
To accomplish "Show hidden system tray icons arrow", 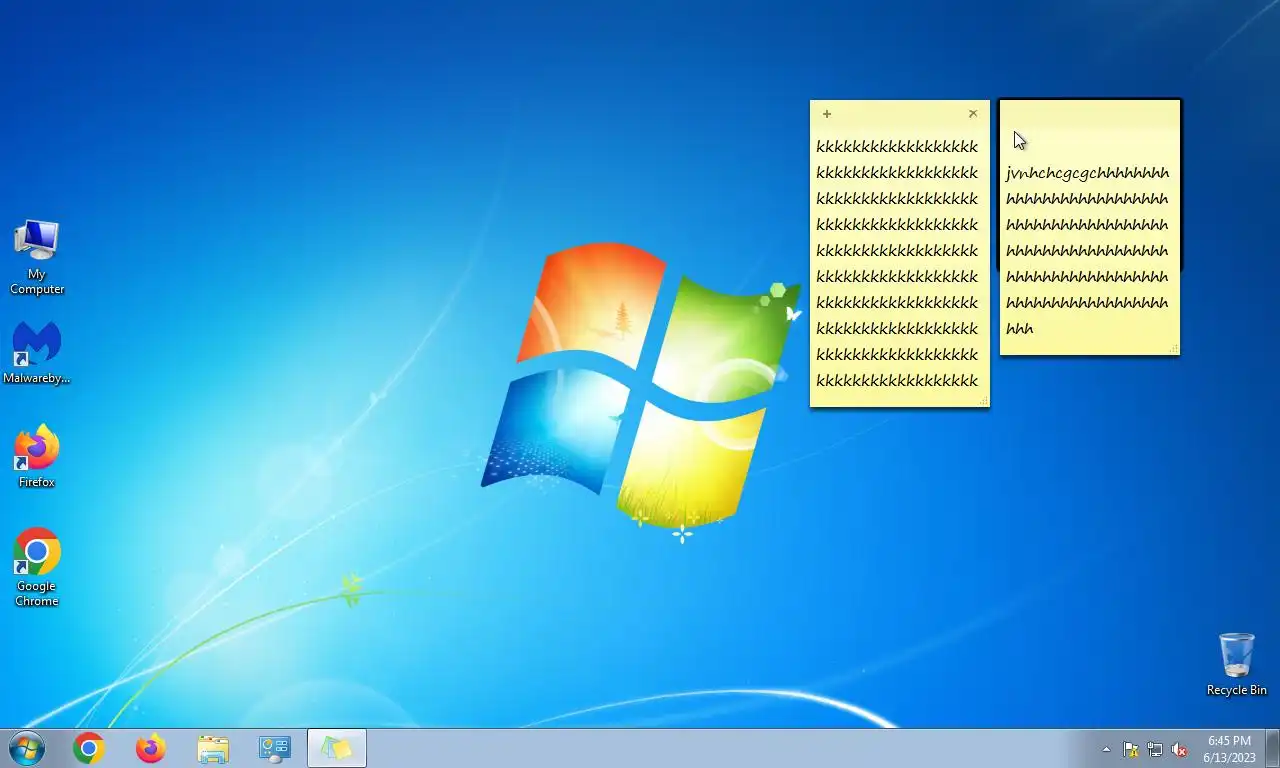I will 1106,749.
